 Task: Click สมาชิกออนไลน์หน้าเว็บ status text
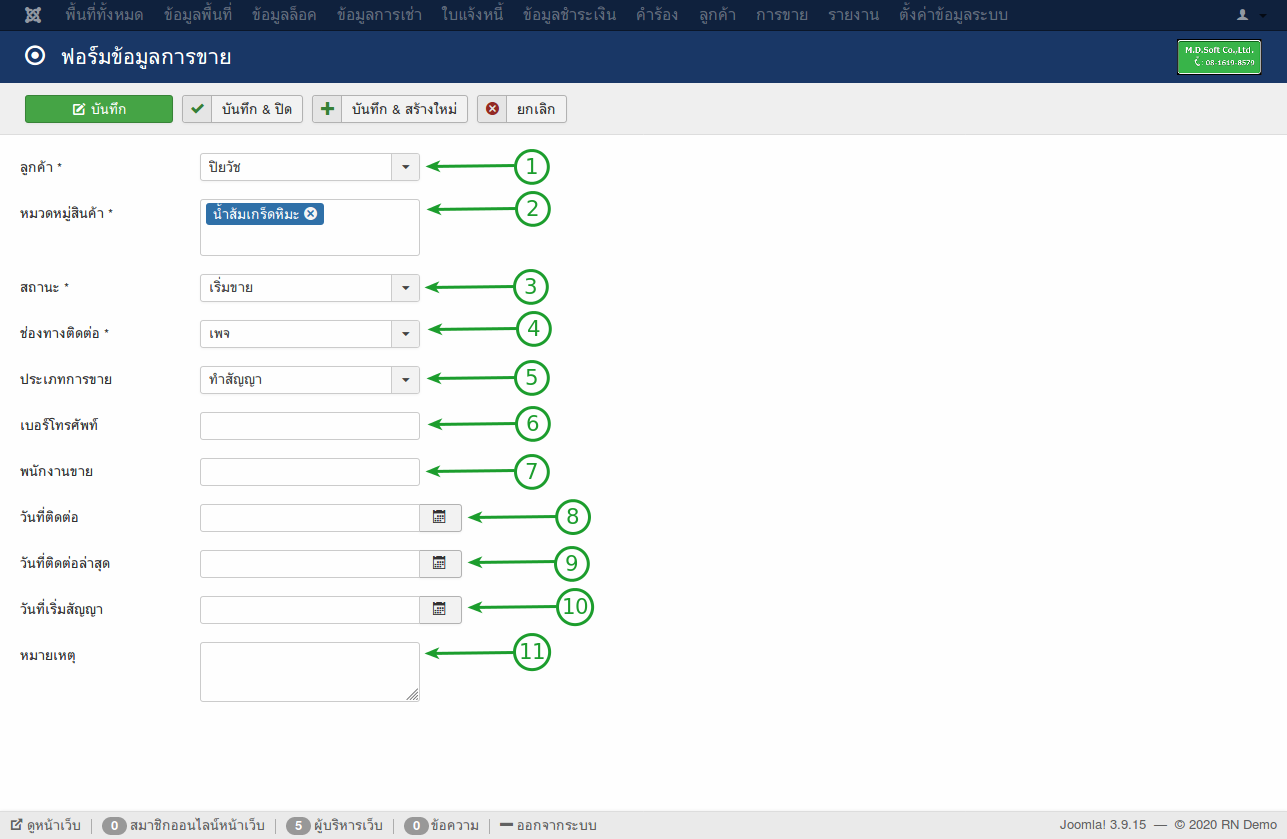pyautogui.click(x=197, y=826)
